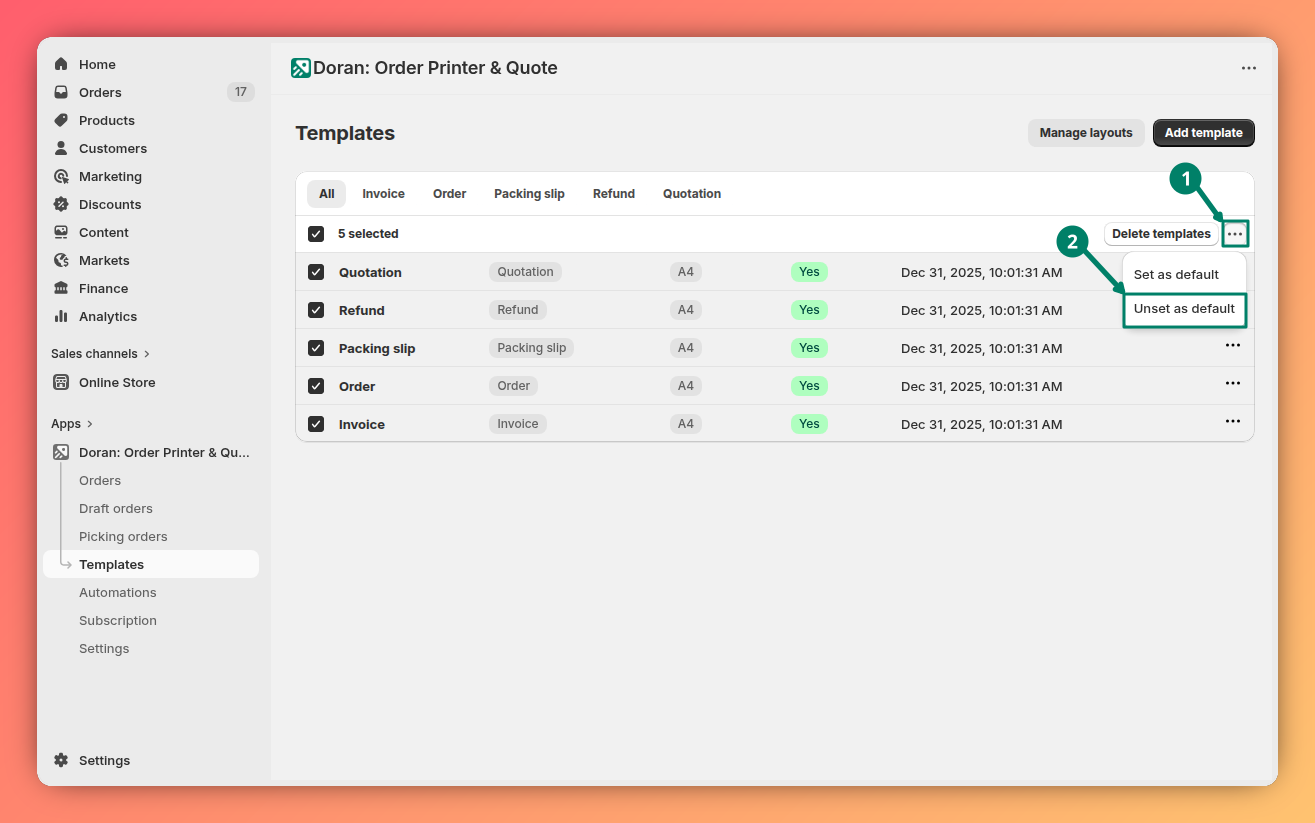This screenshot has height=823, width=1315.
Task: Uncheck the Invoice template checkbox
Action: coord(316,424)
